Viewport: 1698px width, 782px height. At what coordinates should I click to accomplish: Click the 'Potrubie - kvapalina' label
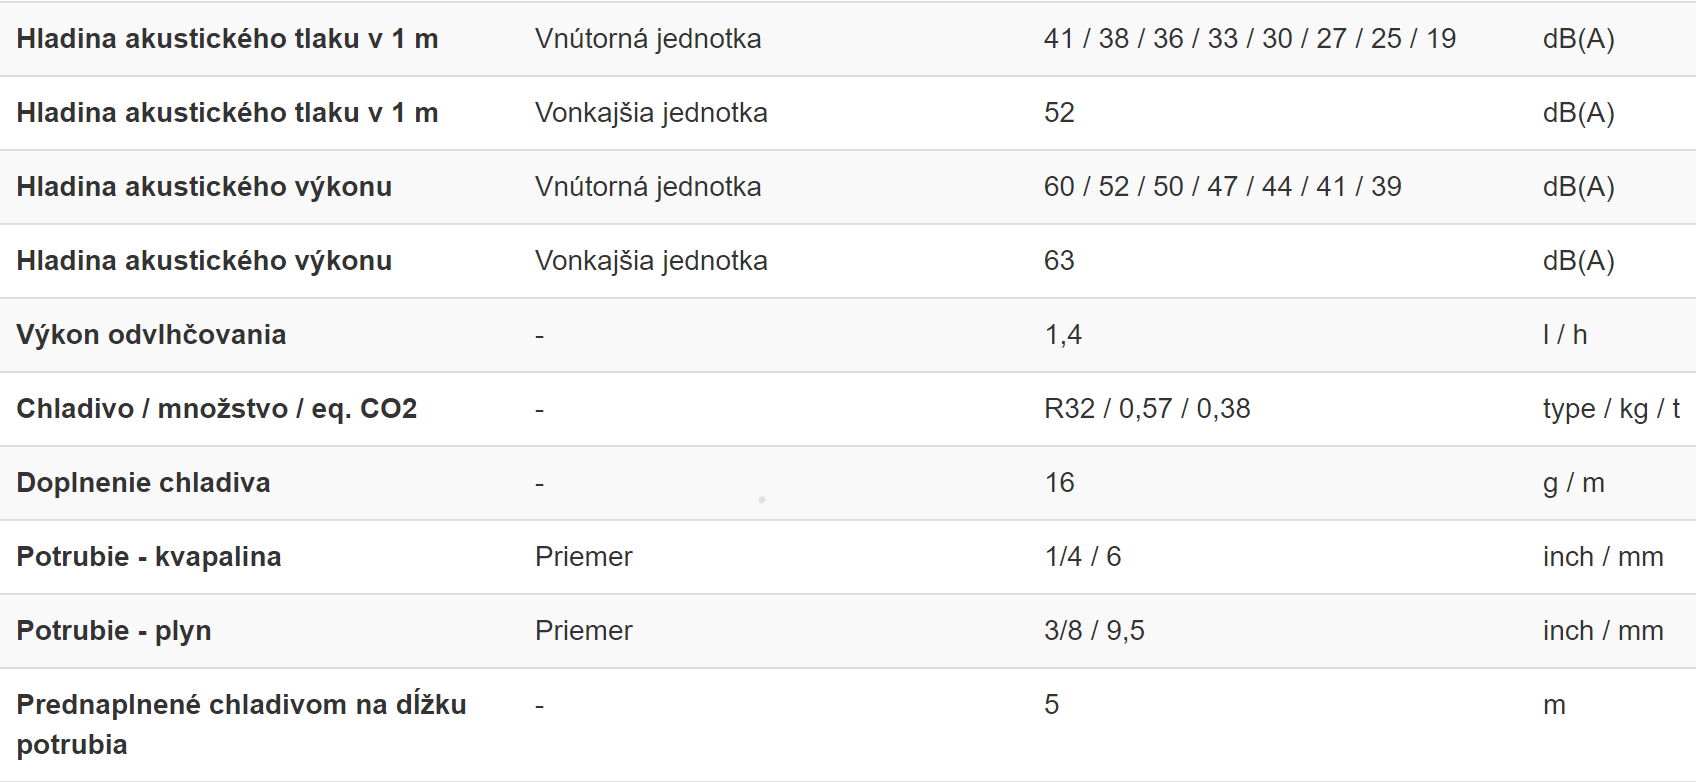tap(149, 557)
